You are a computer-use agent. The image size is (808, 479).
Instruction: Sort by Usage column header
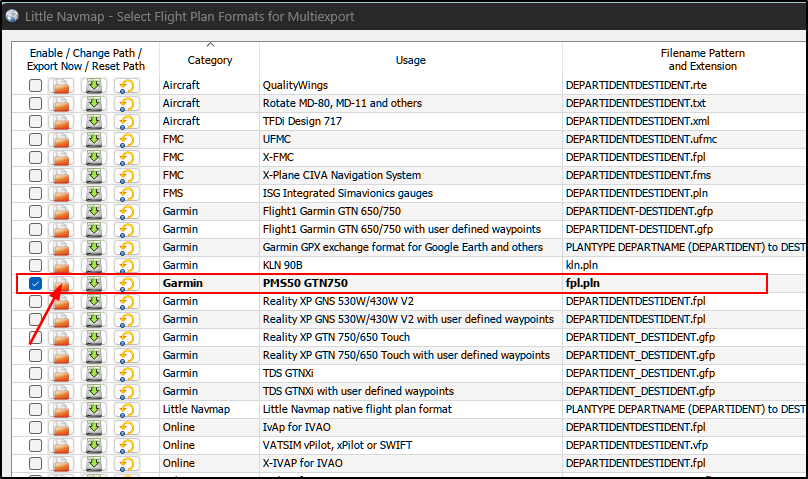[x=411, y=60]
